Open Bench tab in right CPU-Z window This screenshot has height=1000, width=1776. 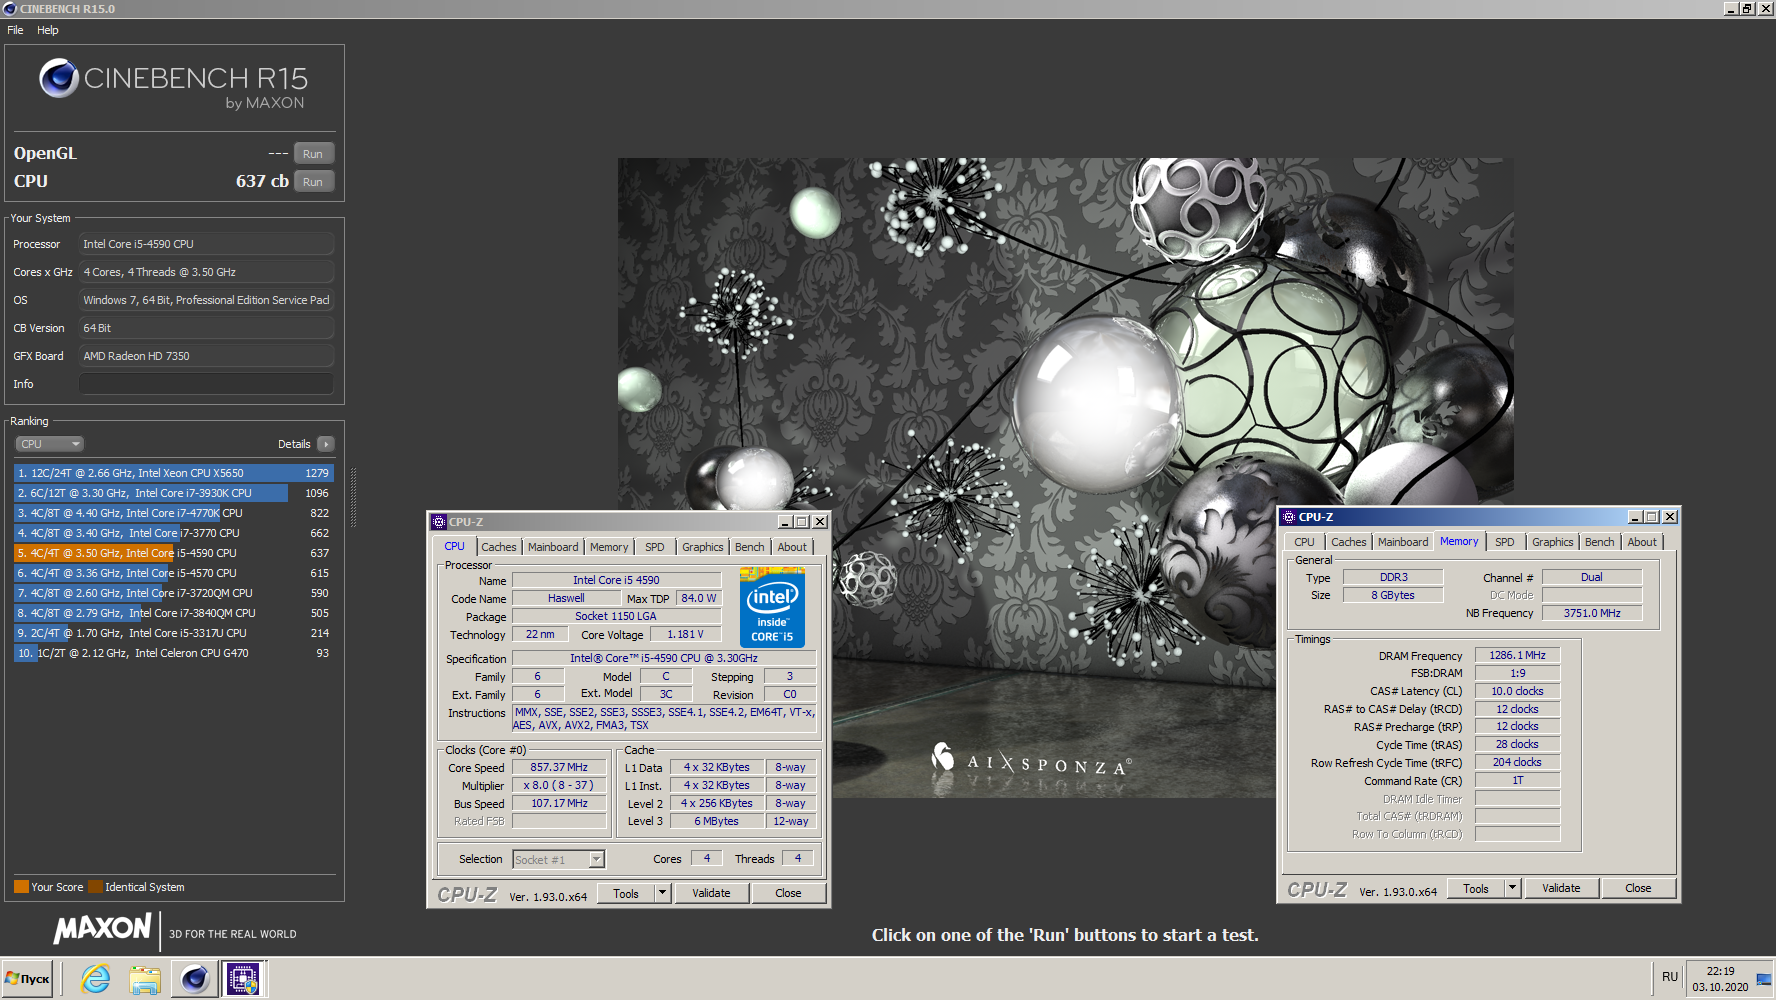point(1600,542)
